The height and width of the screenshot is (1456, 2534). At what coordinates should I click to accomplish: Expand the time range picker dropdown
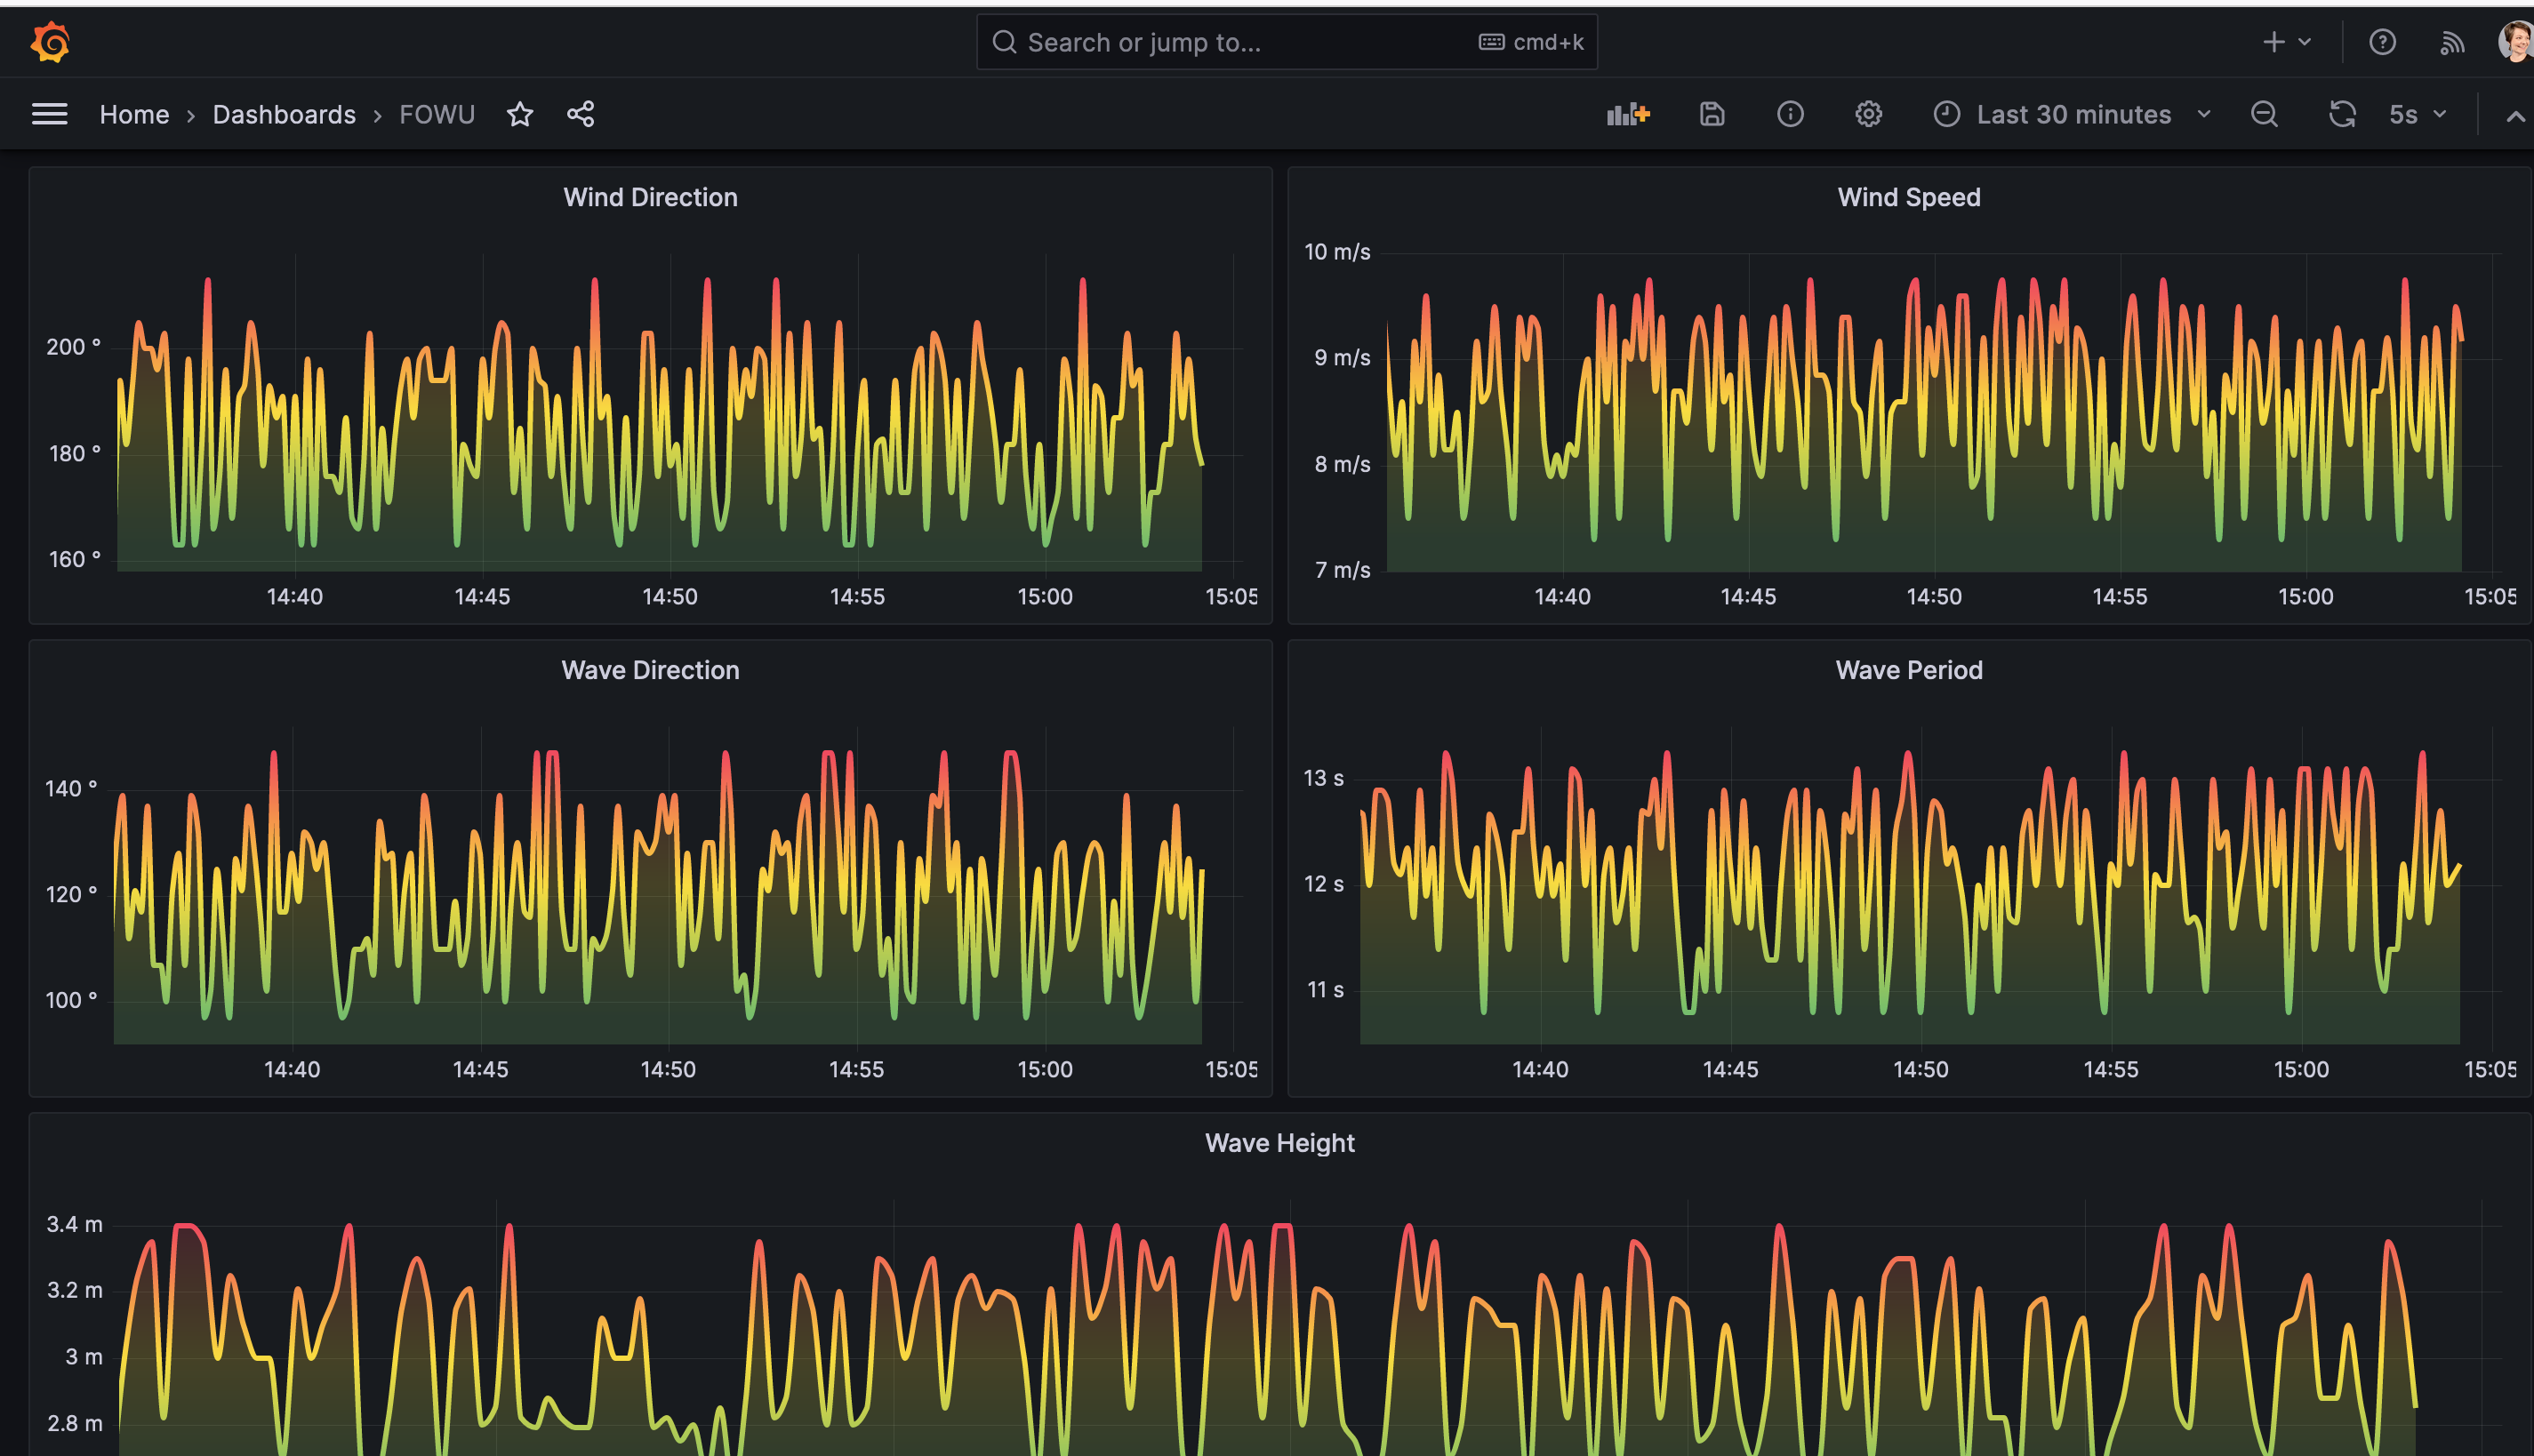[2201, 113]
